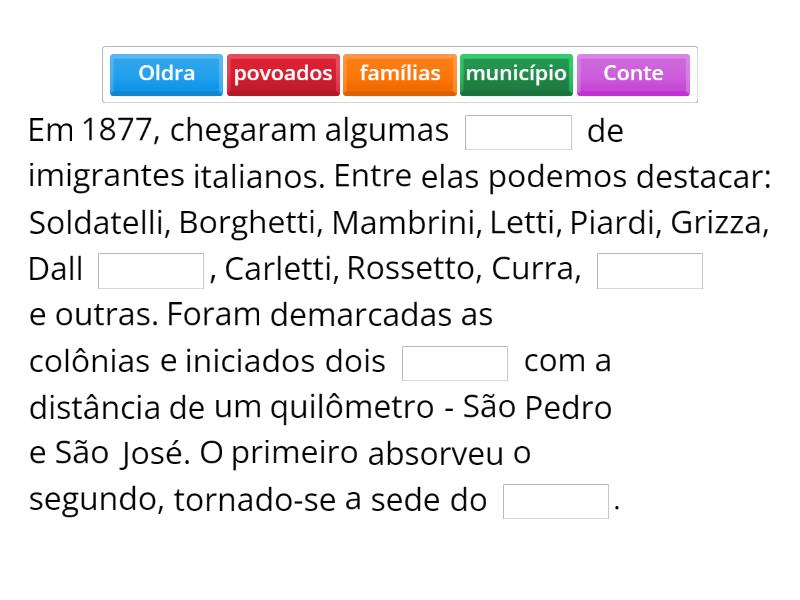The width and height of the screenshot is (800, 600).
Task: Click the blank following "Curra,"
Action: pos(650,270)
